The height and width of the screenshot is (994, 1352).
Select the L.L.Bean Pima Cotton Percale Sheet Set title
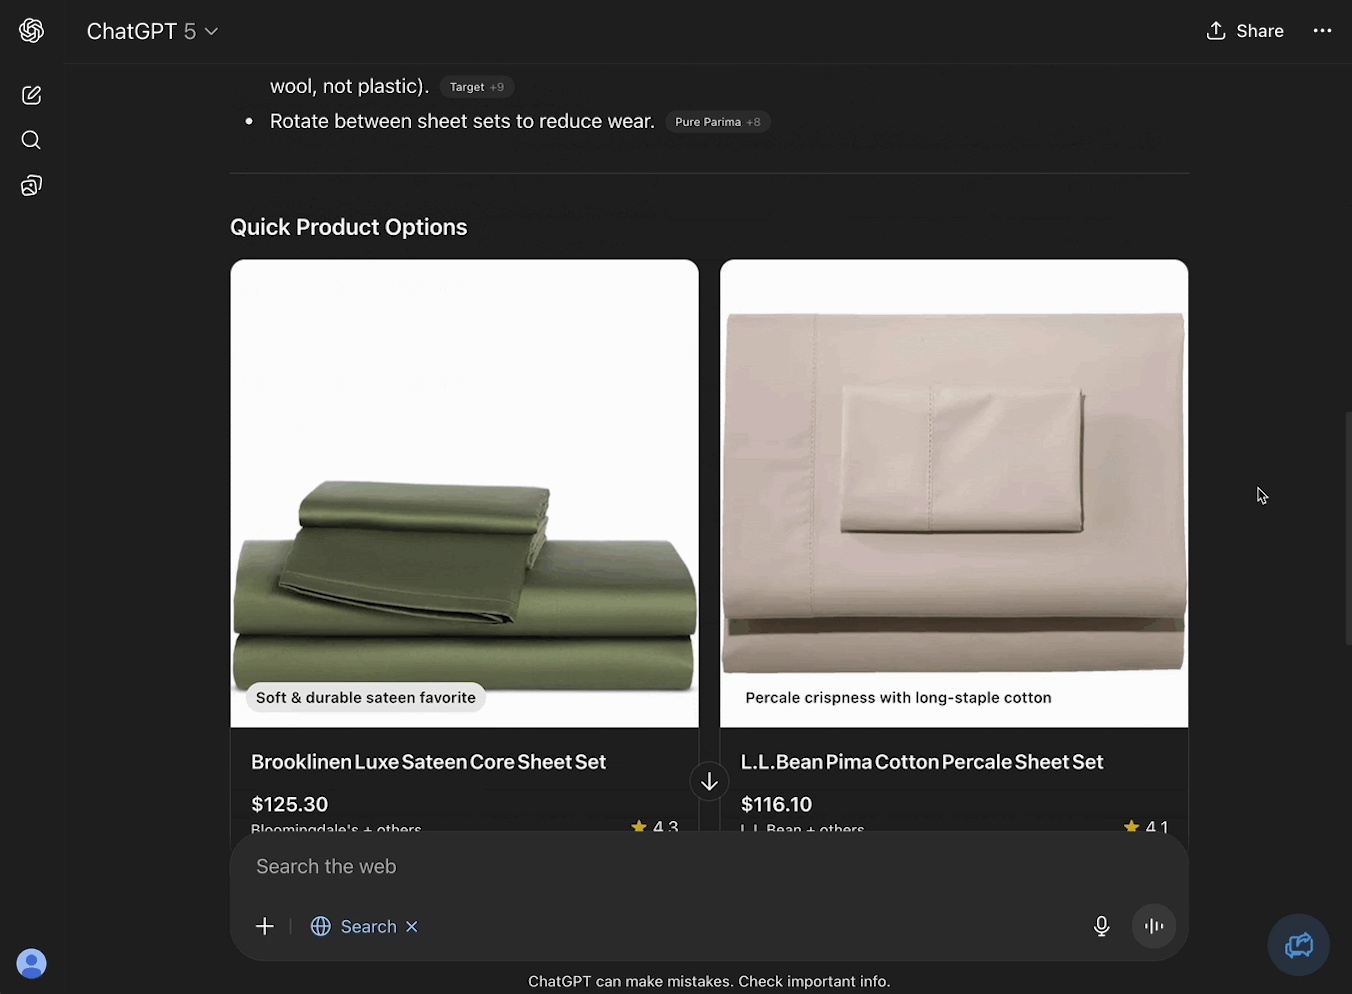(x=921, y=762)
